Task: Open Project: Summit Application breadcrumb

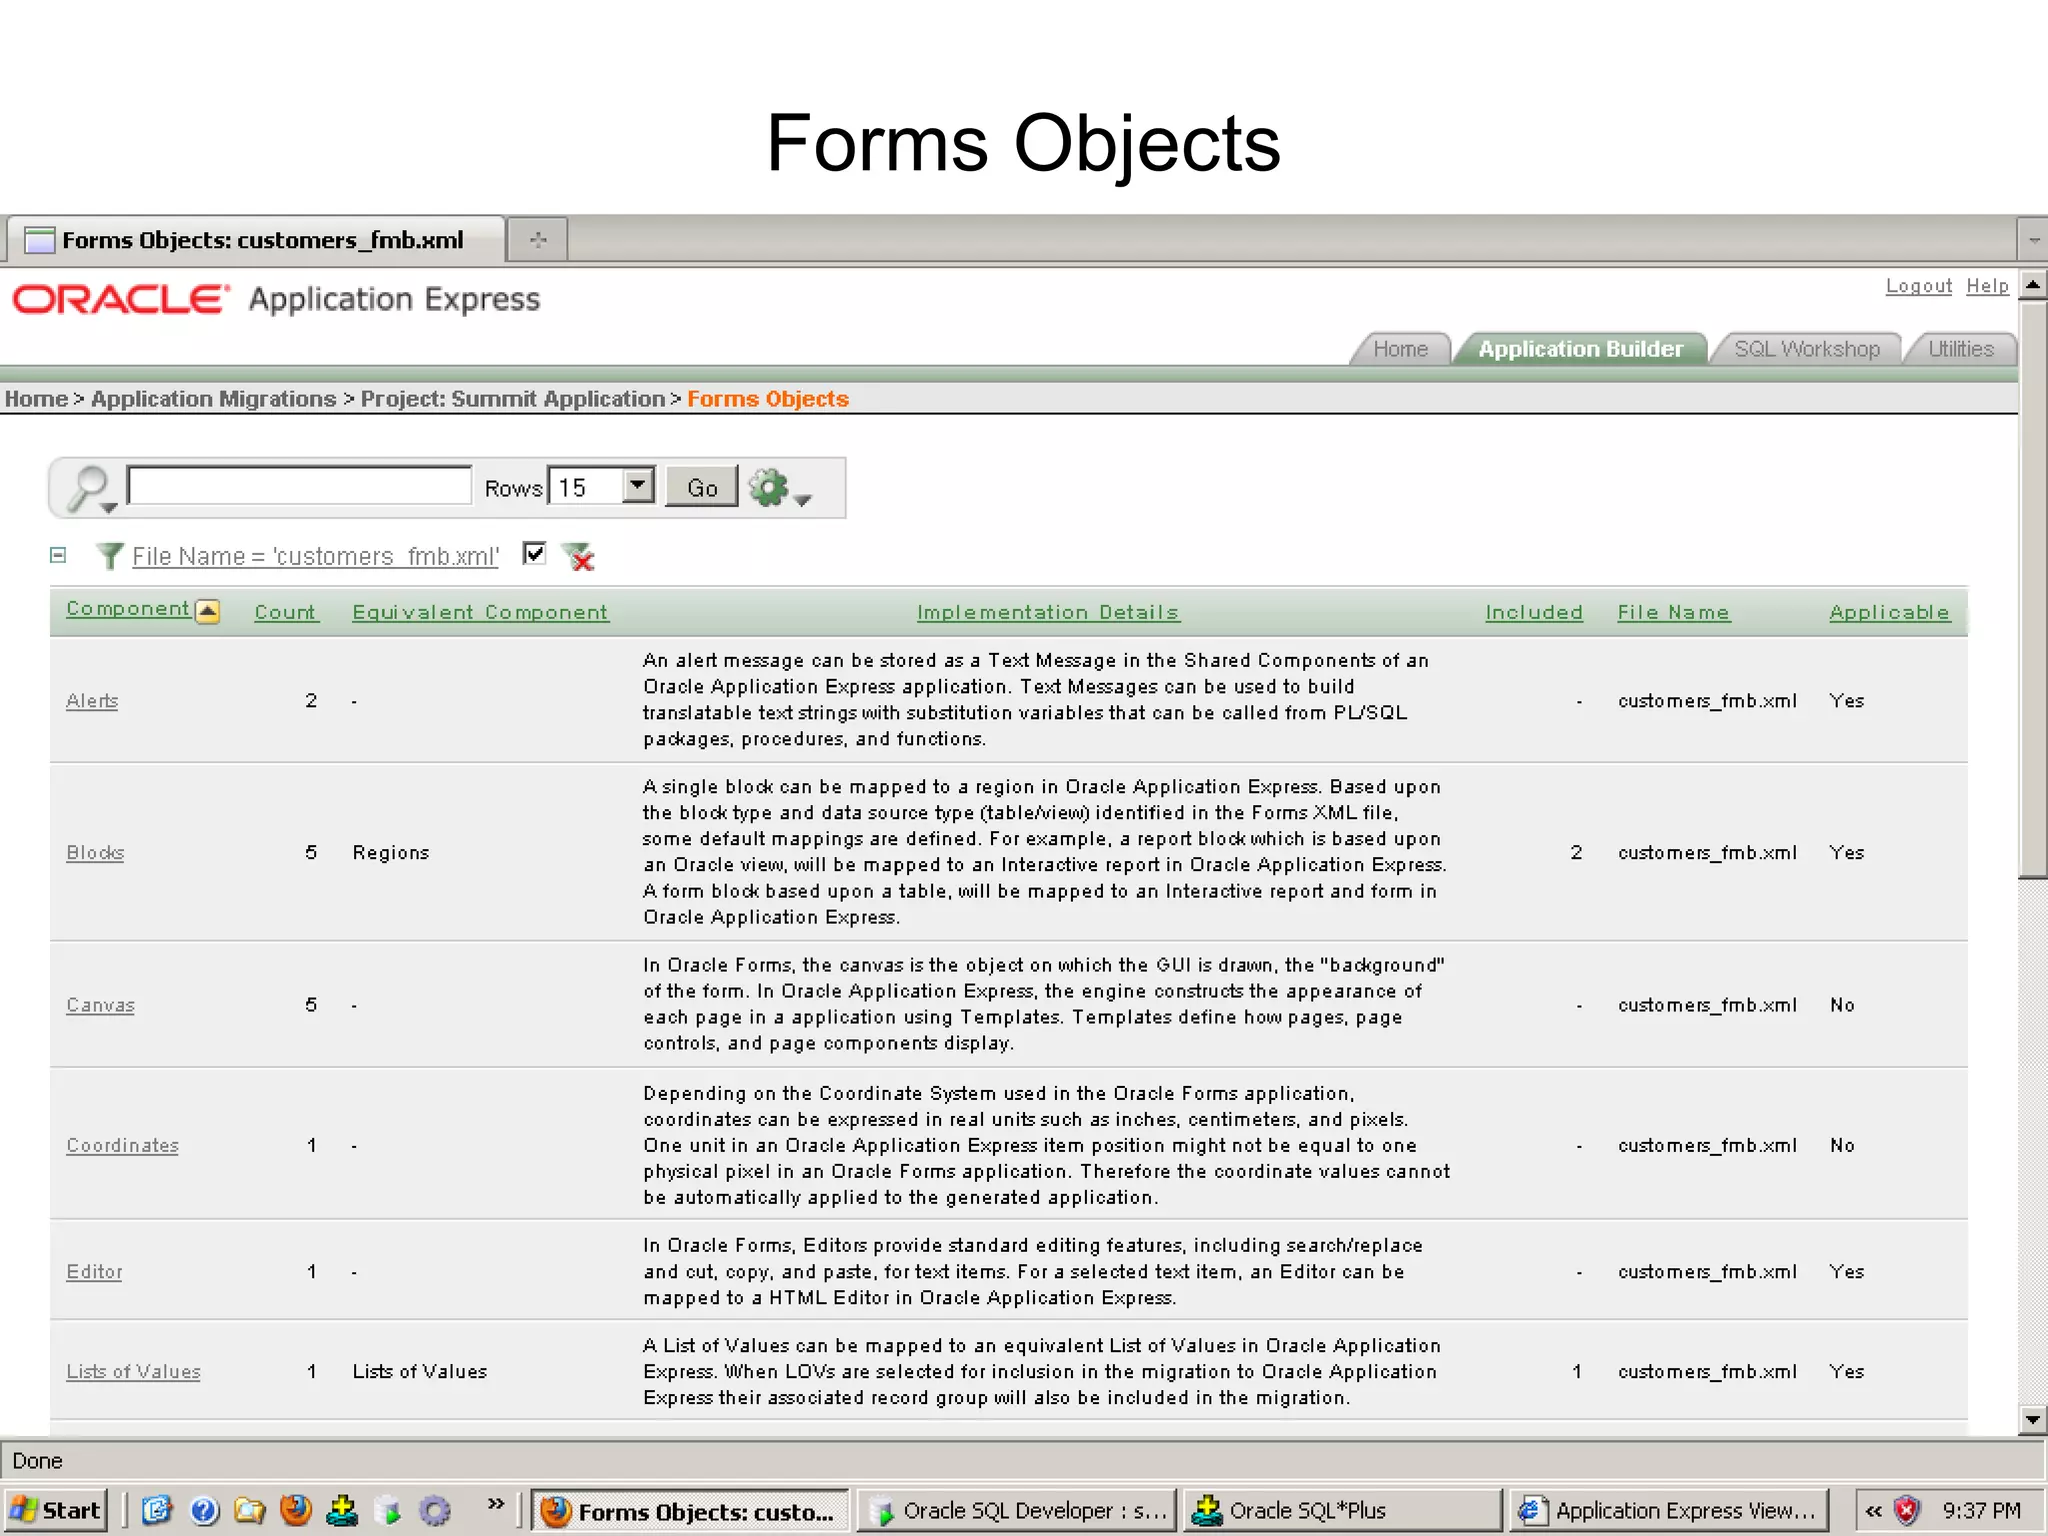Action: click(513, 399)
